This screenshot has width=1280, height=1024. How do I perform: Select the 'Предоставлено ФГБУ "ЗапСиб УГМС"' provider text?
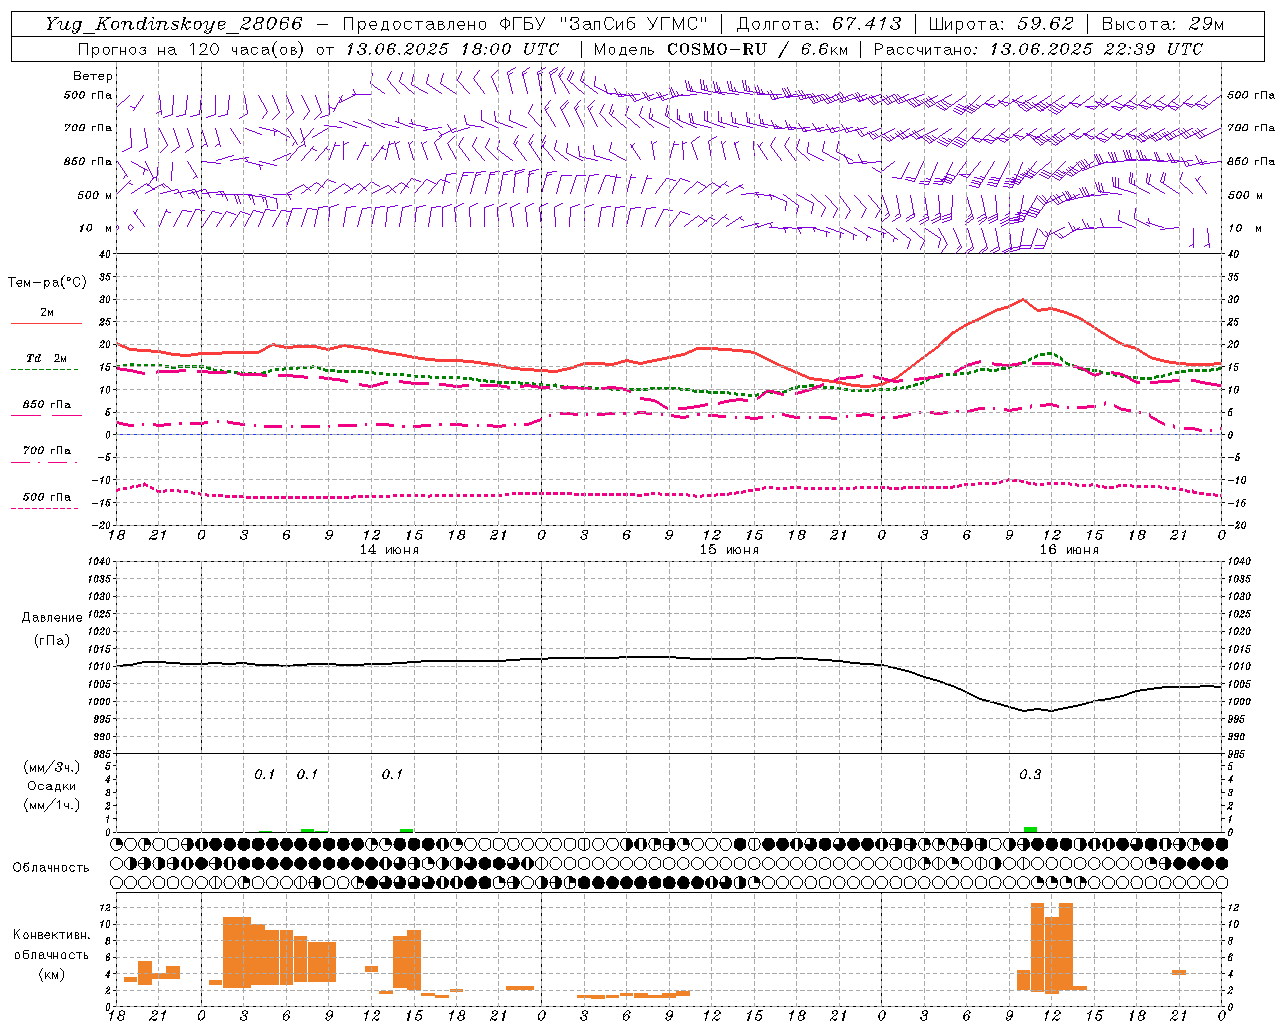(x=525, y=24)
